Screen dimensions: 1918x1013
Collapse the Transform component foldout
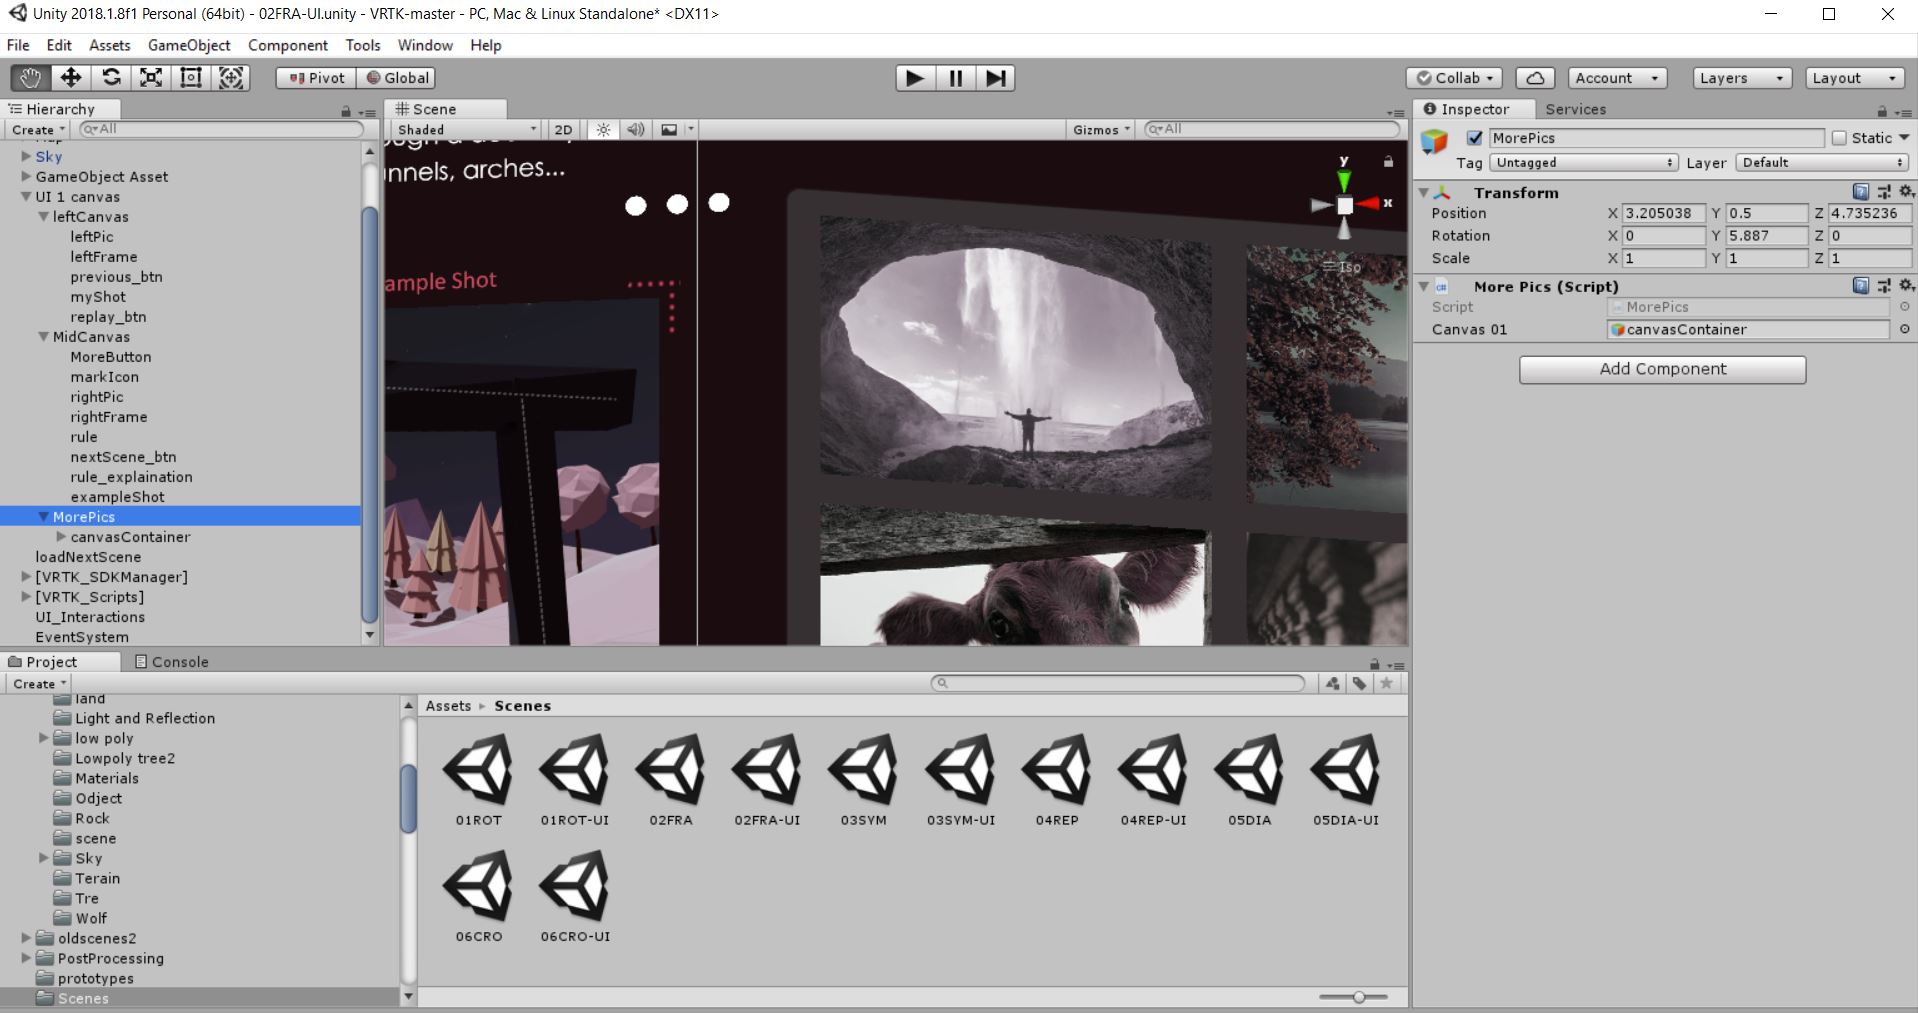point(1423,192)
